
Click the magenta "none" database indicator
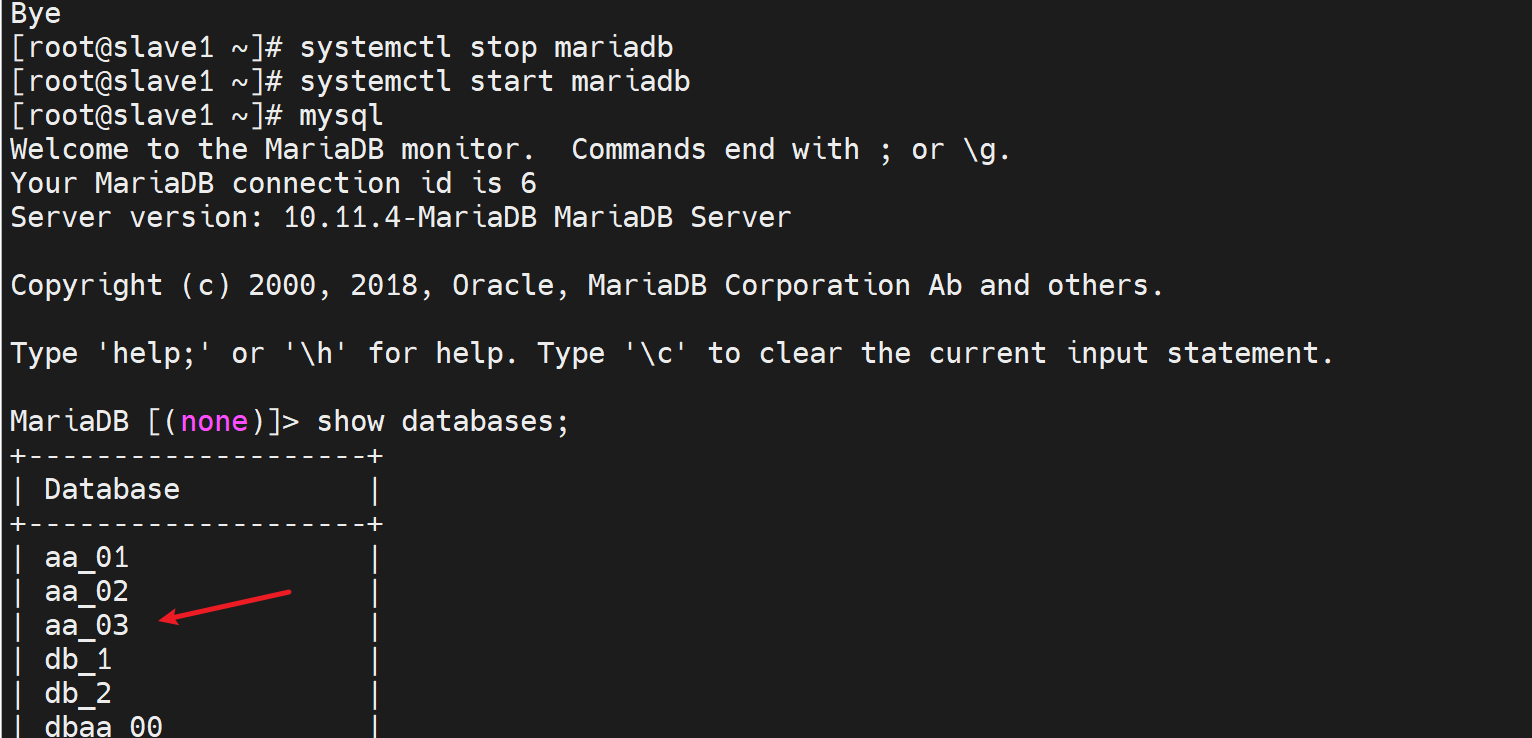pos(214,422)
